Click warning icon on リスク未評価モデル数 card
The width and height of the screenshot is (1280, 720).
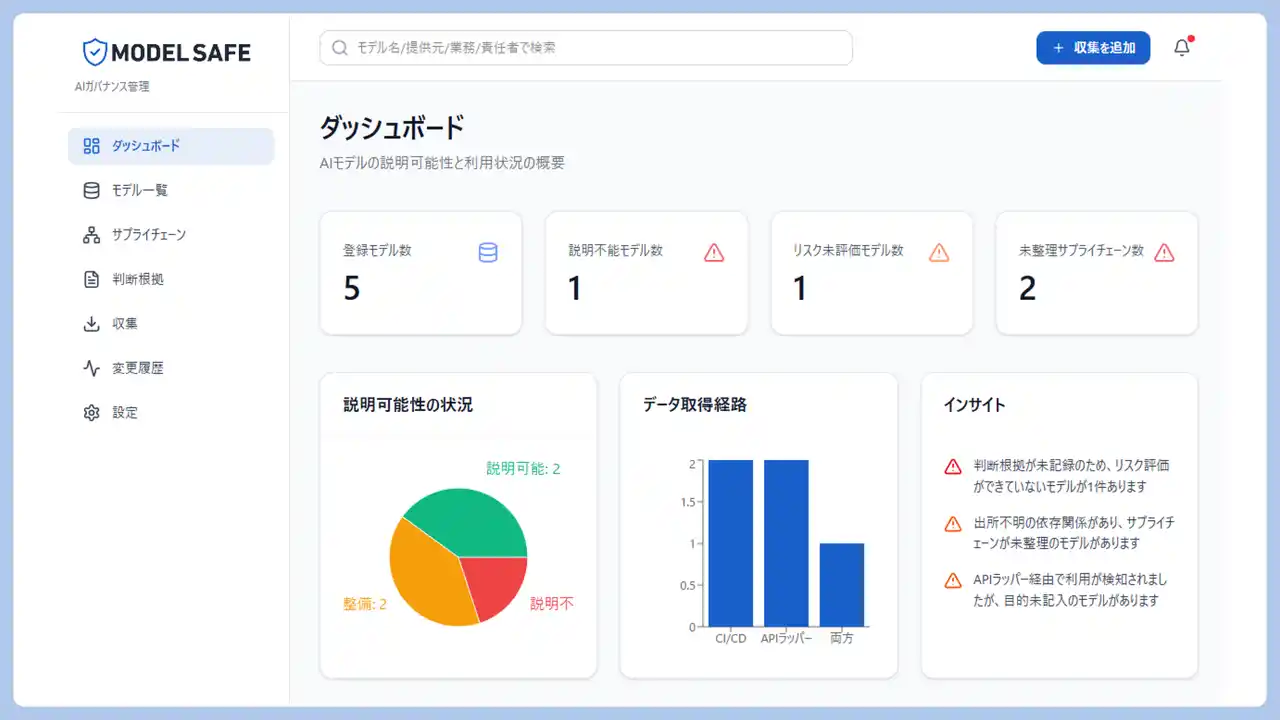(939, 253)
